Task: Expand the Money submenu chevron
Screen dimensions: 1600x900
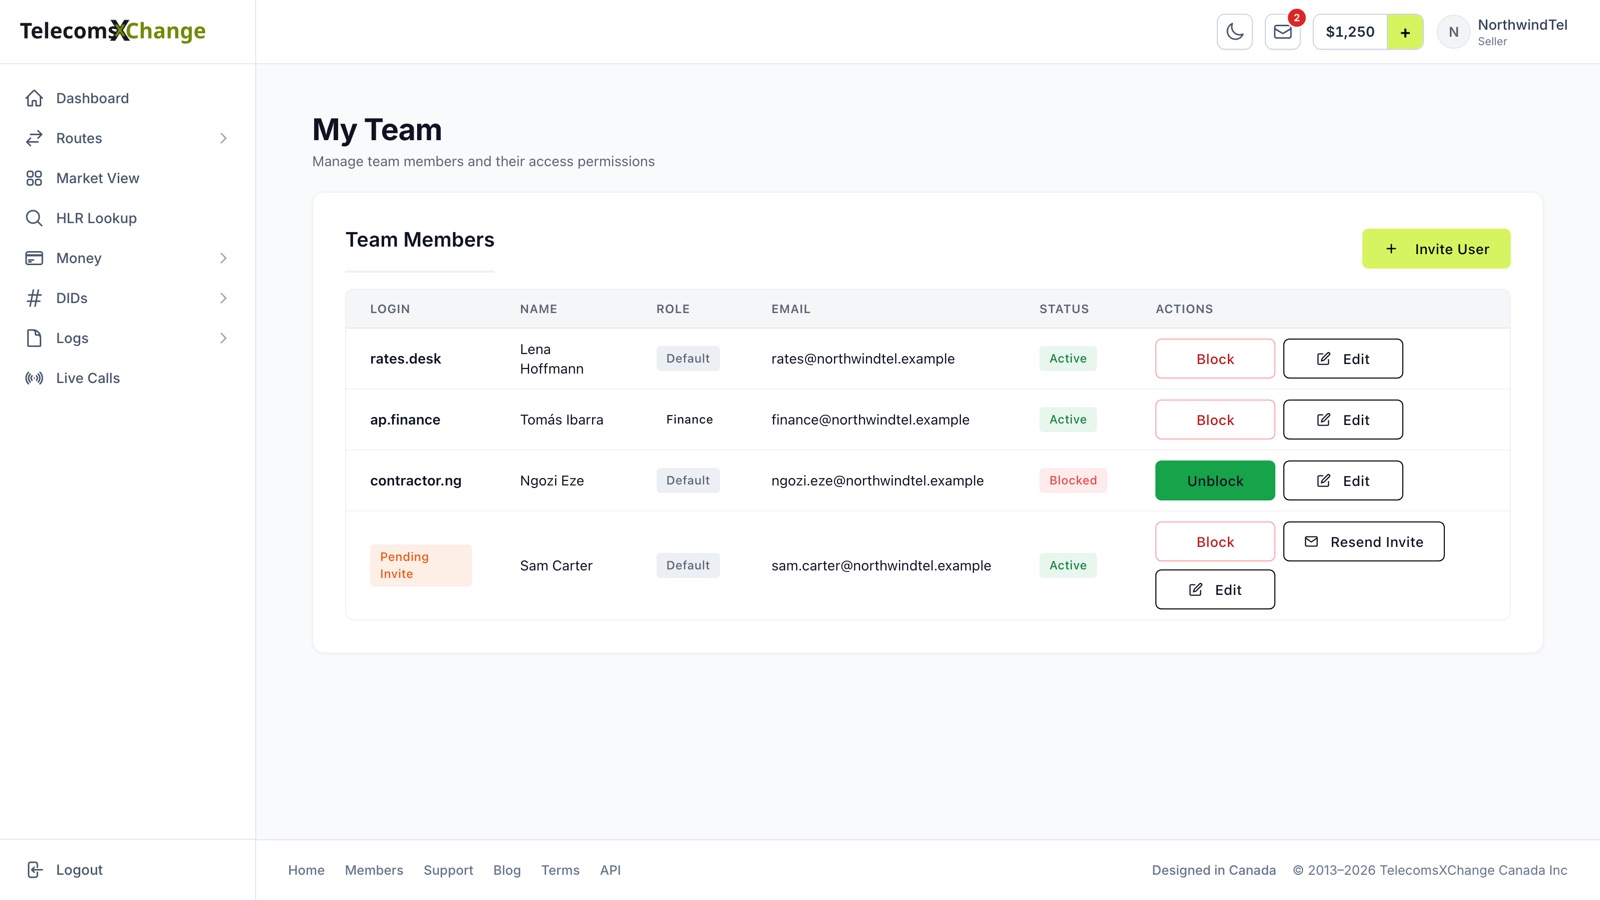Action: pyautogui.click(x=223, y=258)
